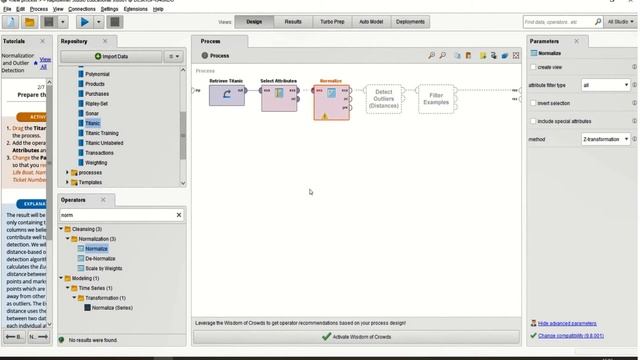Toggle the invert selection checkbox

pos(533,103)
